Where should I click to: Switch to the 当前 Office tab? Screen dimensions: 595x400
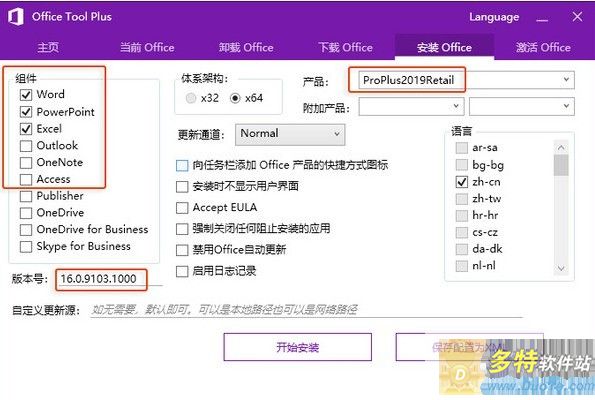pos(147,47)
